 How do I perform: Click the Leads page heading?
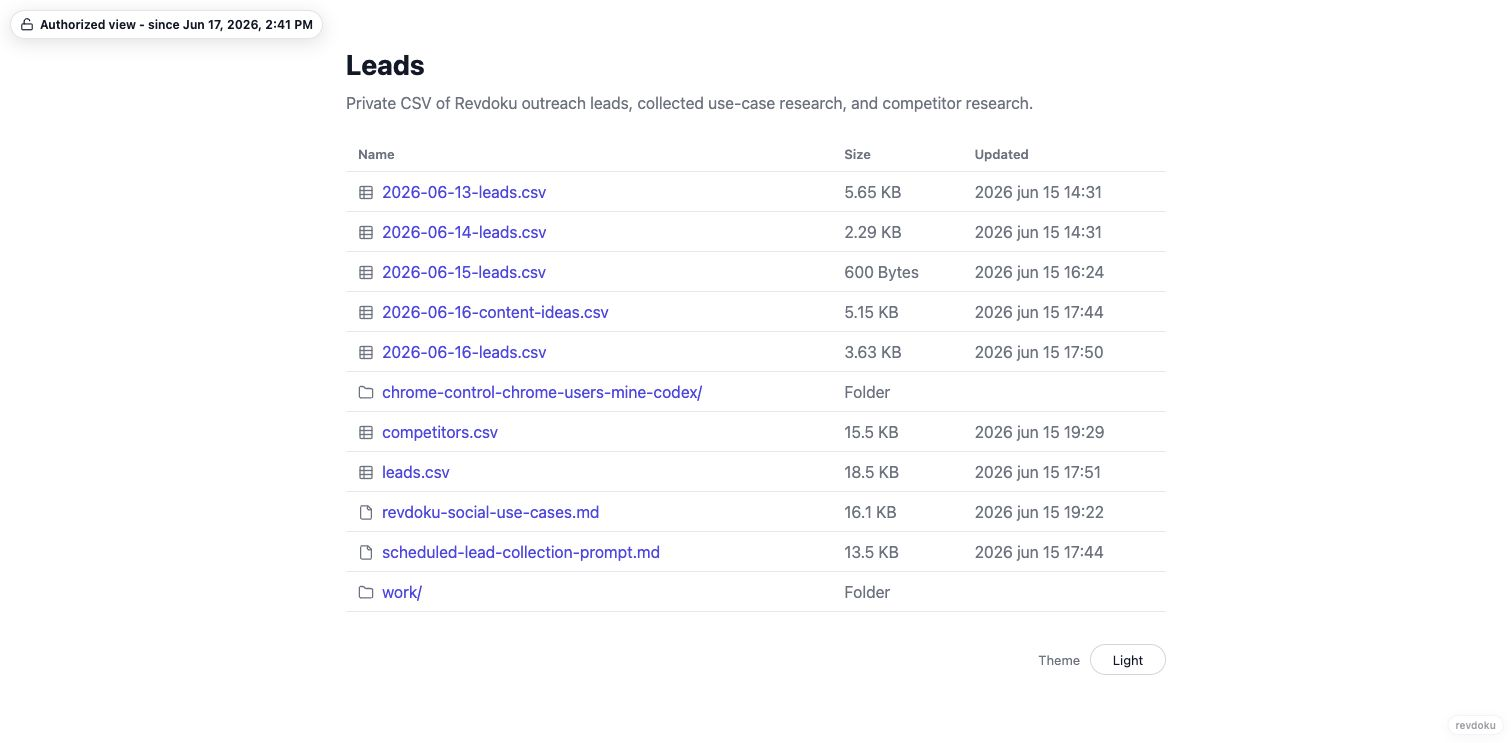tap(385, 65)
